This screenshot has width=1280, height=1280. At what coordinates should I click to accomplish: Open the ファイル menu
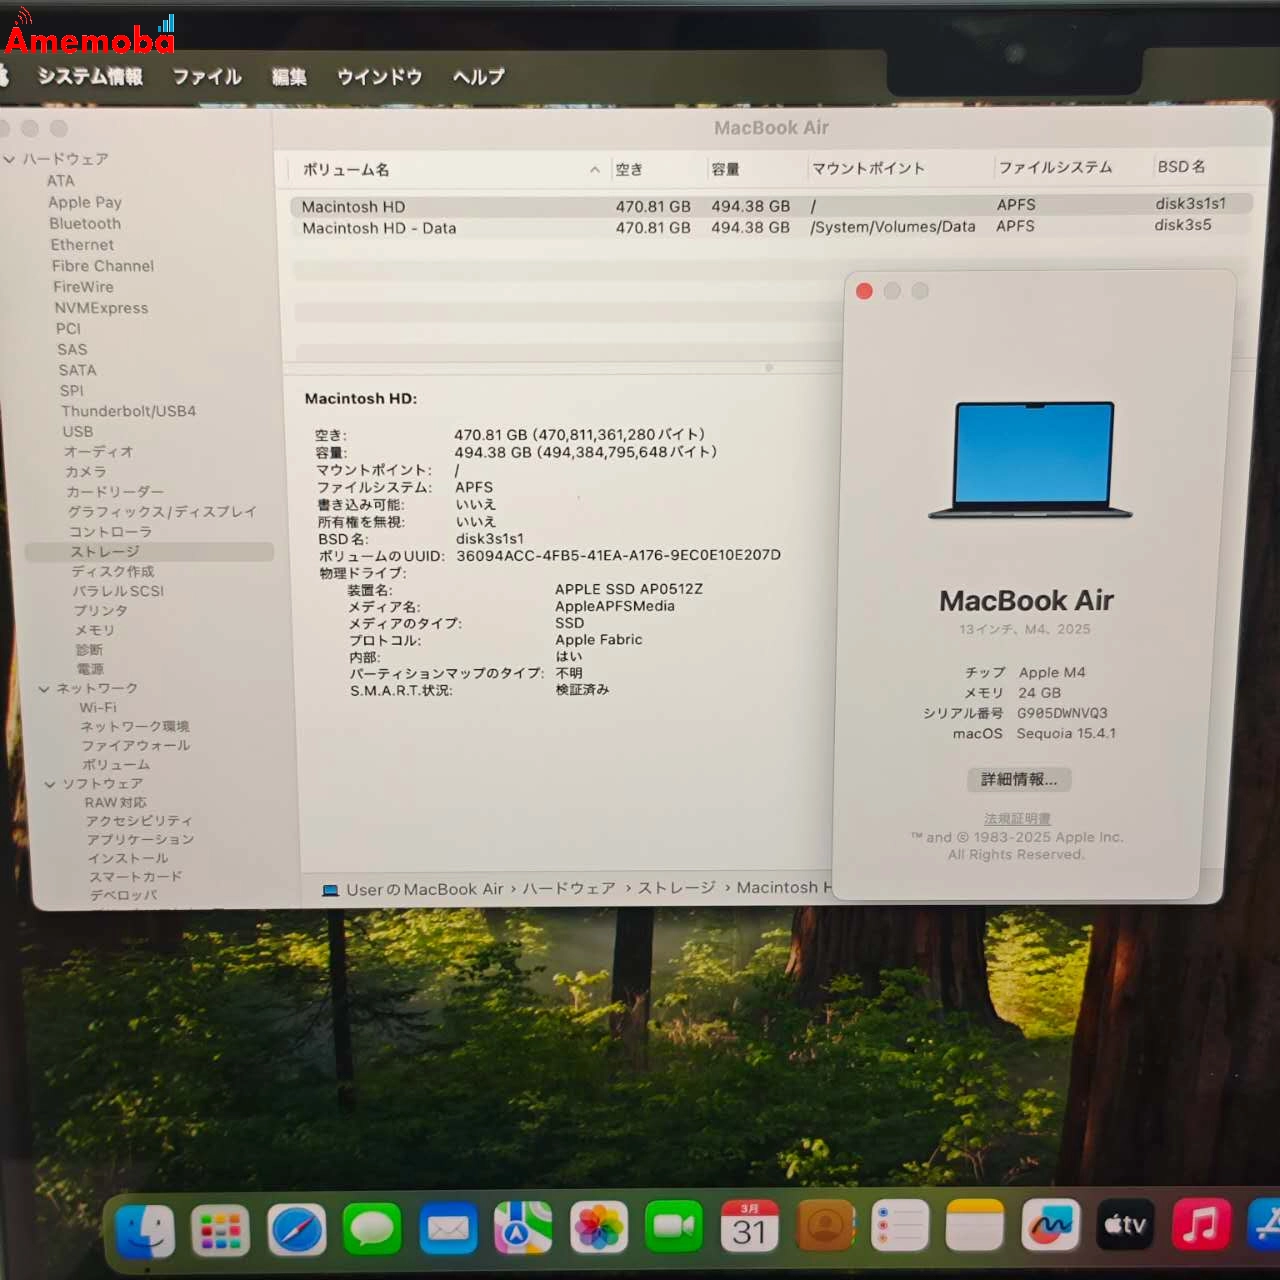[206, 77]
